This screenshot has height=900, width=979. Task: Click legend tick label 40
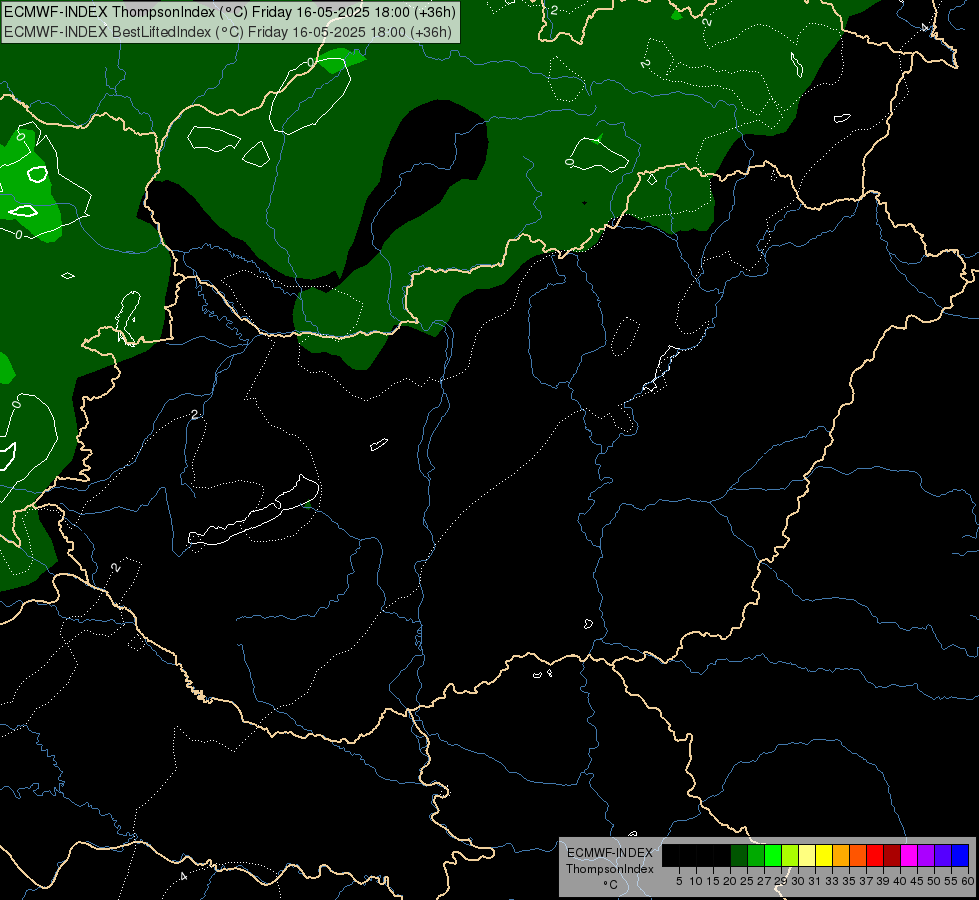(900, 881)
